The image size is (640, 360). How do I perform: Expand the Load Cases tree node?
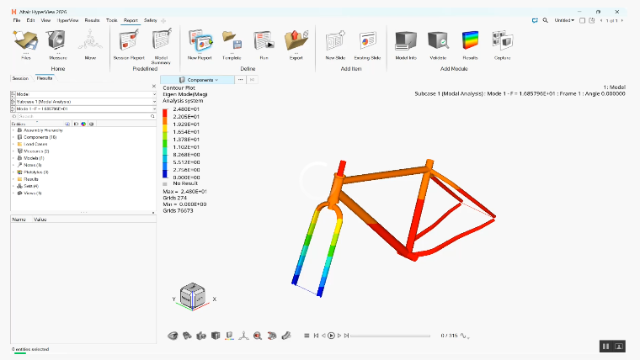tap(13, 144)
